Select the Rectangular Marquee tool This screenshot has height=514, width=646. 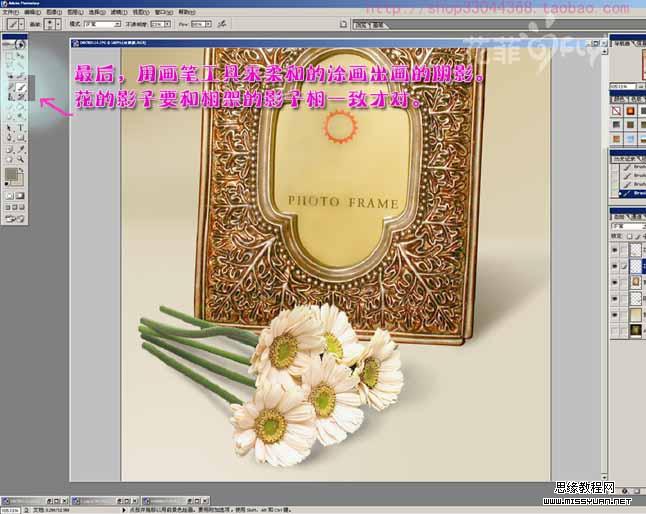[10, 56]
